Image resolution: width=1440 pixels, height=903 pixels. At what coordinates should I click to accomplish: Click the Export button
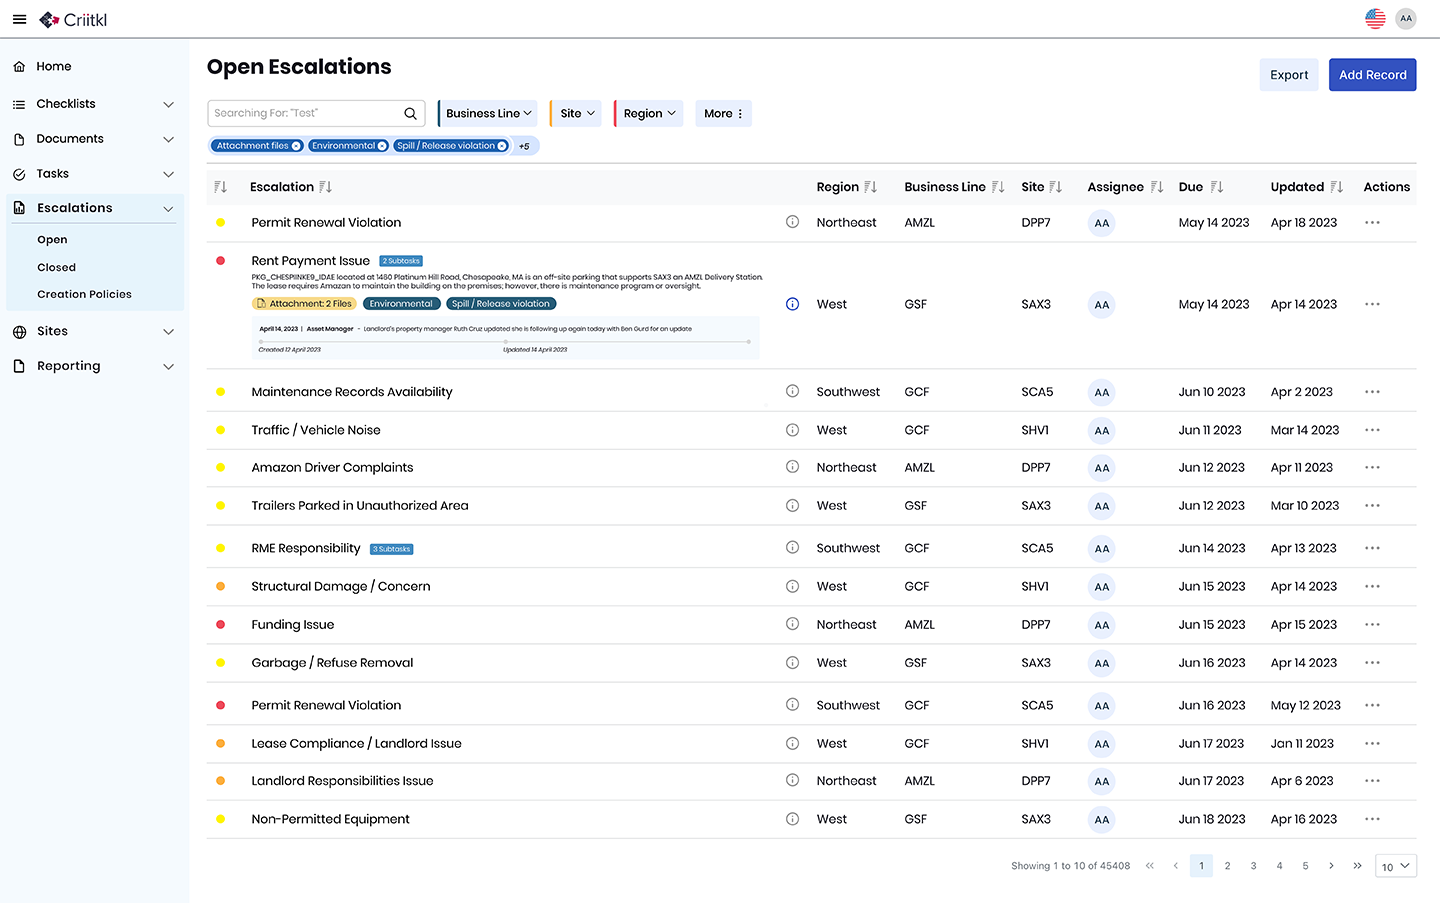click(1289, 75)
